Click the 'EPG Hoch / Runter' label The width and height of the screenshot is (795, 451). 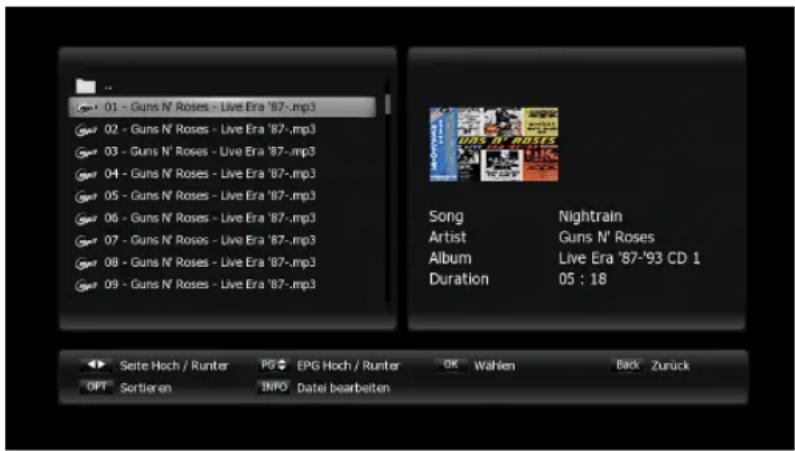tap(348, 366)
